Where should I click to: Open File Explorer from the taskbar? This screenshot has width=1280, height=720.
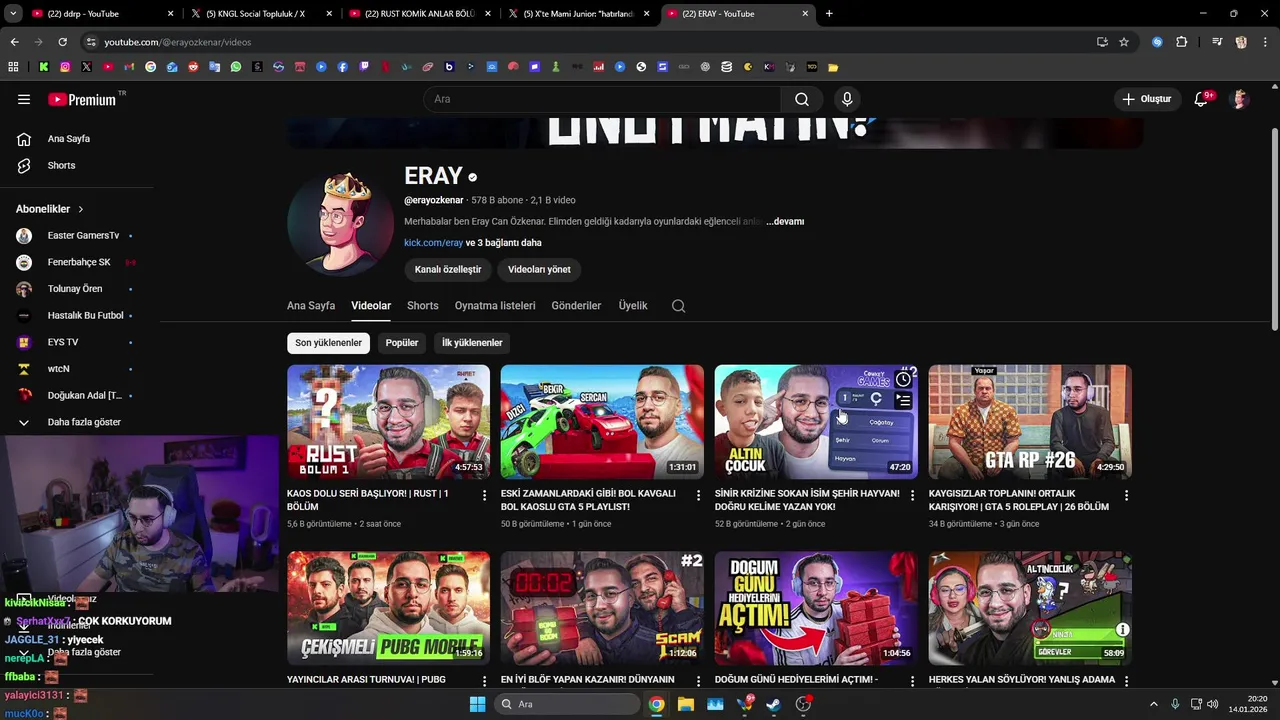pos(685,704)
